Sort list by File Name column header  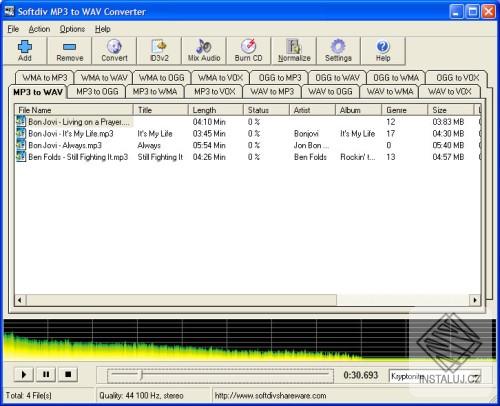pos(74,110)
